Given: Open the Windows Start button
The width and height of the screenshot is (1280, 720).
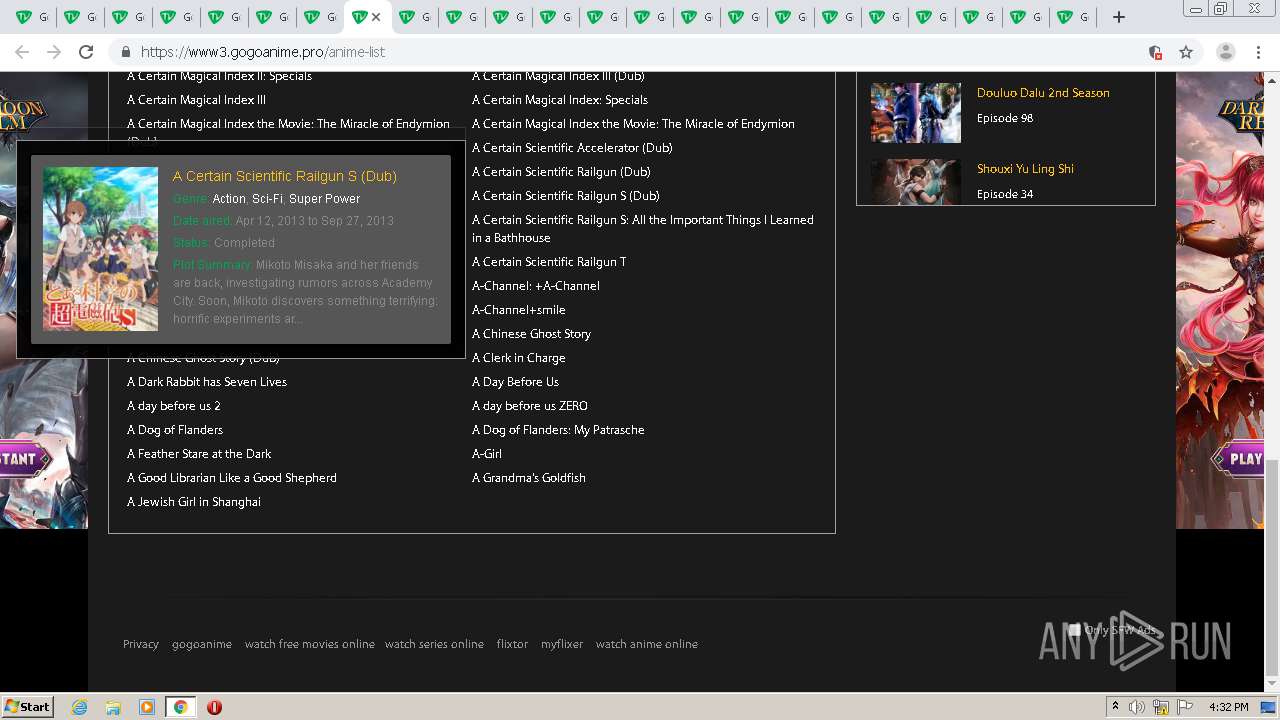Looking at the screenshot, I should tap(28, 706).
